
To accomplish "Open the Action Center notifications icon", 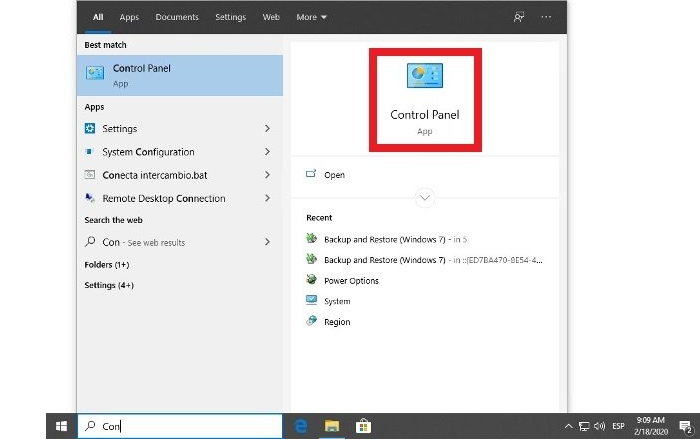I will tap(685, 427).
